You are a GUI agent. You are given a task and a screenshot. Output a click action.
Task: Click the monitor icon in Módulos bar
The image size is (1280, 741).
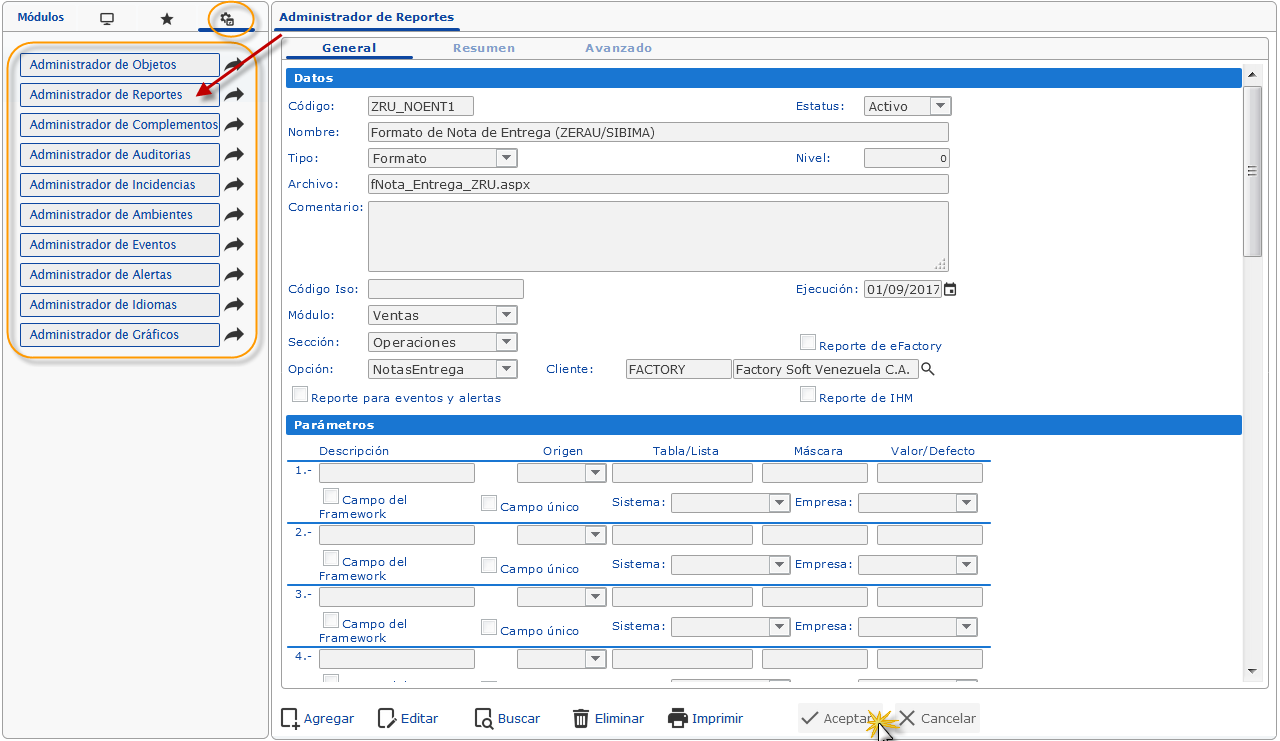[107, 19]
